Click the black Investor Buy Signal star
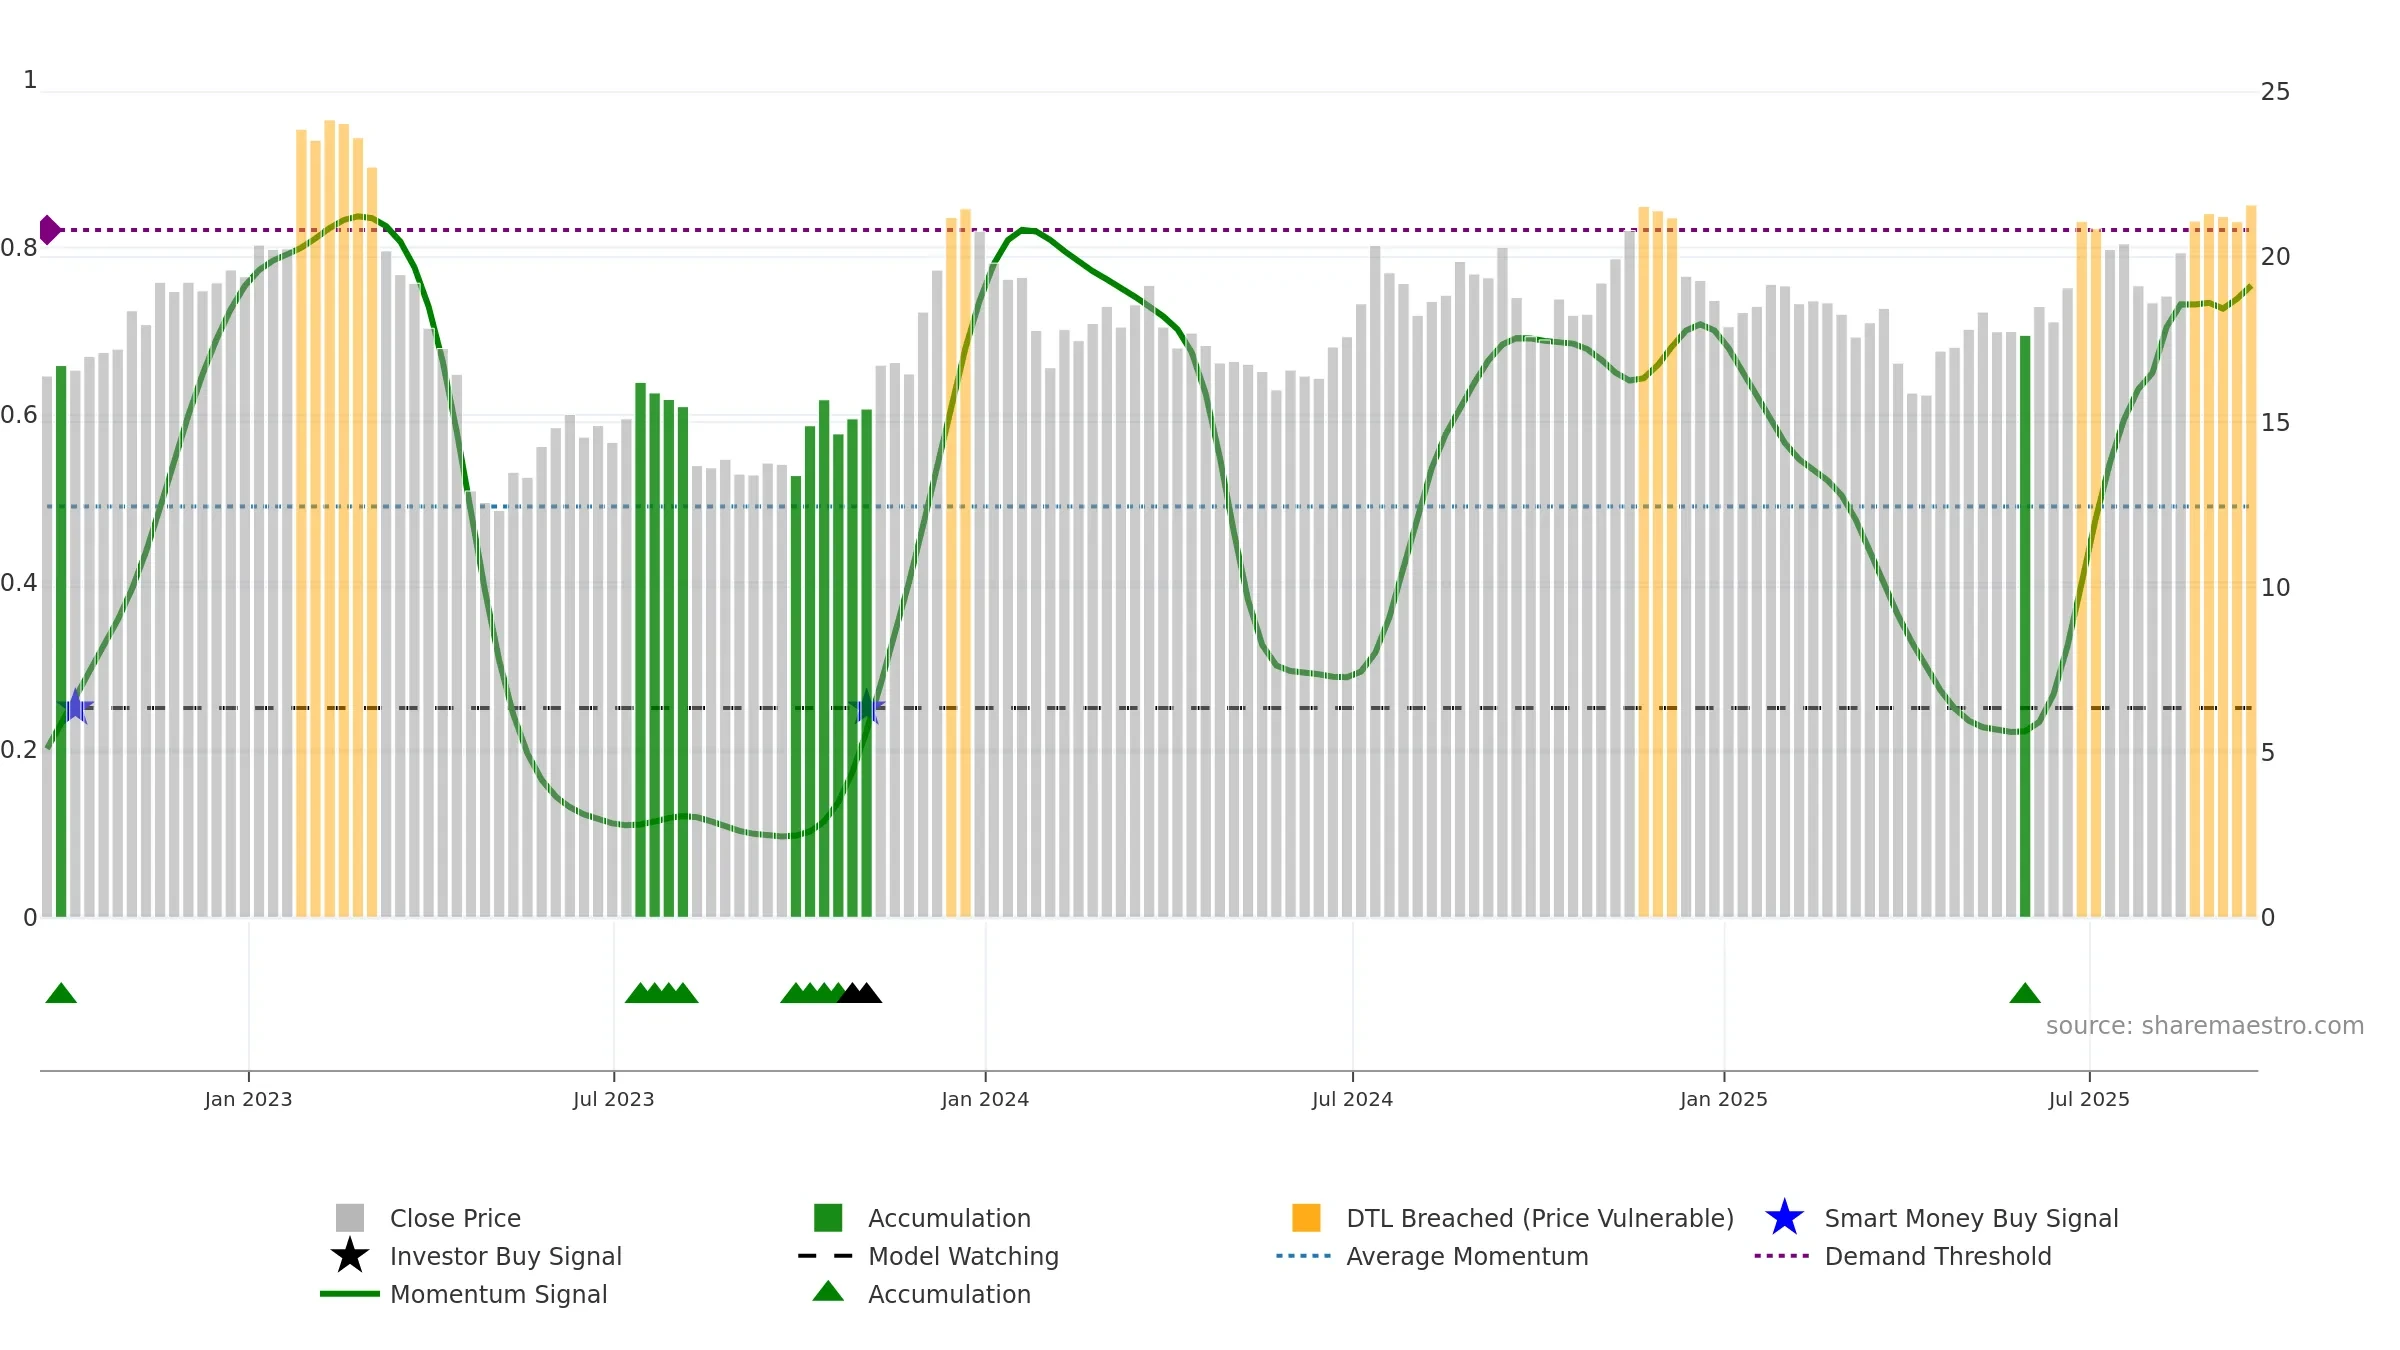The width and height of the screenshot is (2400, 1350). click(x=349, y=1255)
